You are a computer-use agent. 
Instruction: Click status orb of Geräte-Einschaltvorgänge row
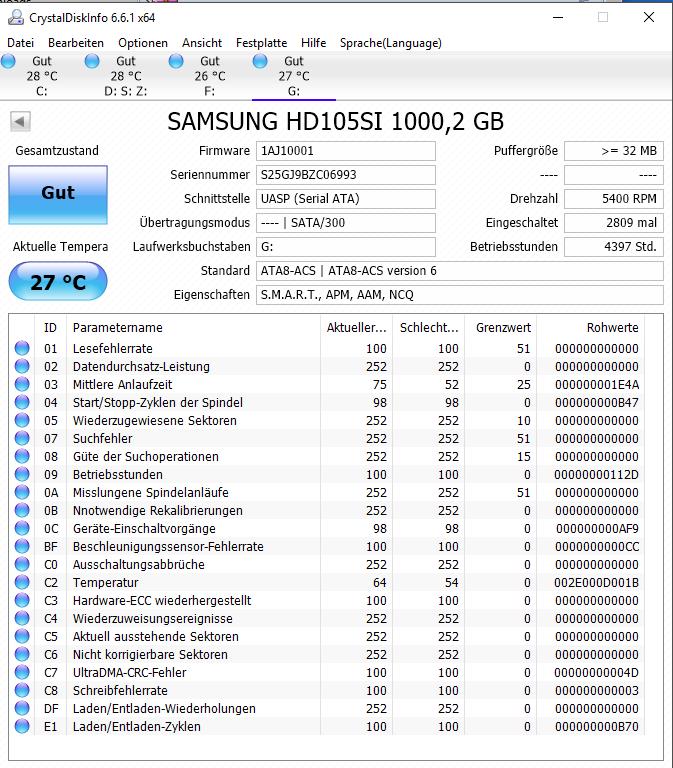[x=22, y=528]
